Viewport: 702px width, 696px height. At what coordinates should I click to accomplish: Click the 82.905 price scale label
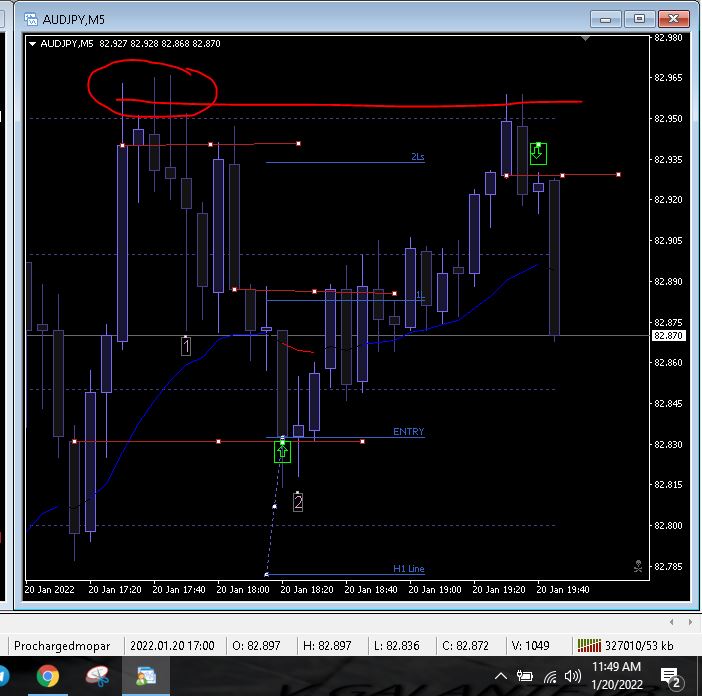coord(668,240)
